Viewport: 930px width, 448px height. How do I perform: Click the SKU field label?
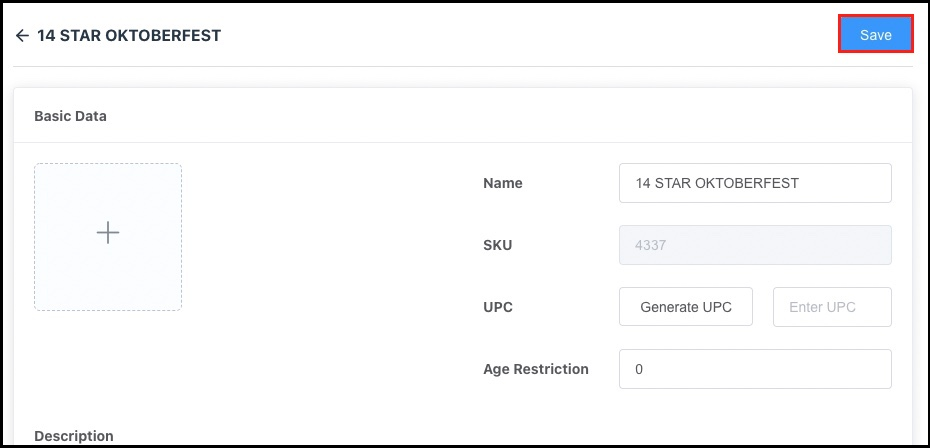click(x=498, y=245)
